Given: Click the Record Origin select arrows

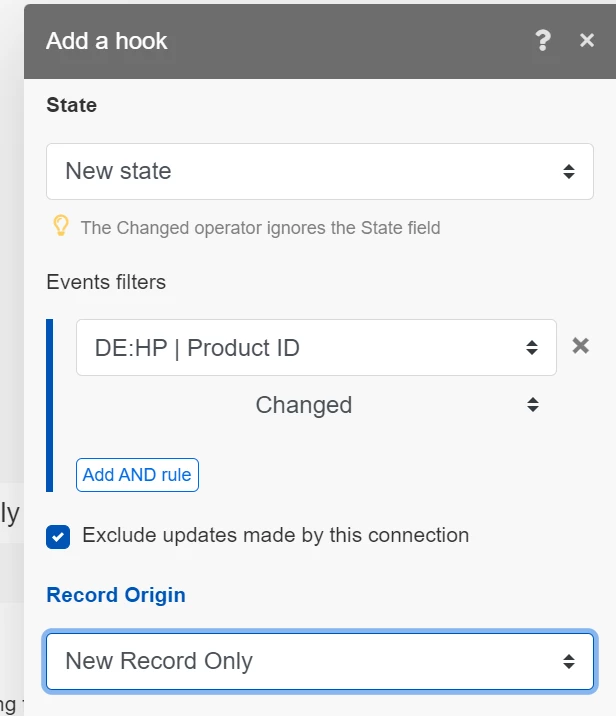Looking at the screenshot, I should tap(568, 661).
